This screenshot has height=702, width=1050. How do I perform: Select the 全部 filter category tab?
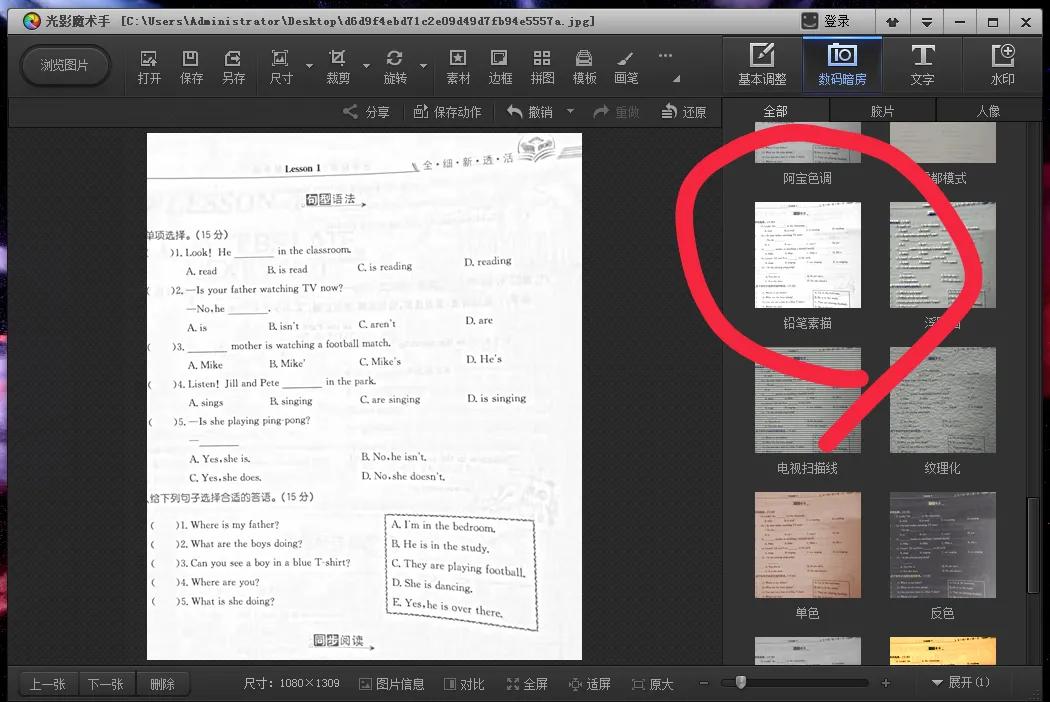[x=775, y=111]
